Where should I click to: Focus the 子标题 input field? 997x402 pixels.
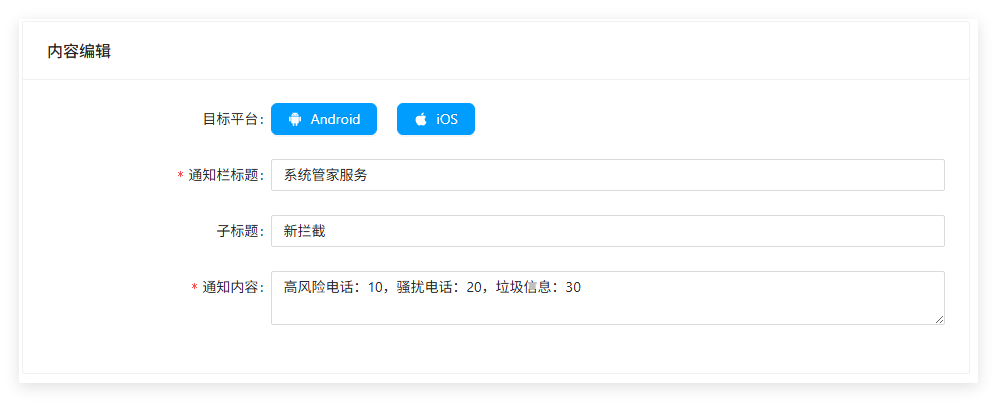(607, 231)
